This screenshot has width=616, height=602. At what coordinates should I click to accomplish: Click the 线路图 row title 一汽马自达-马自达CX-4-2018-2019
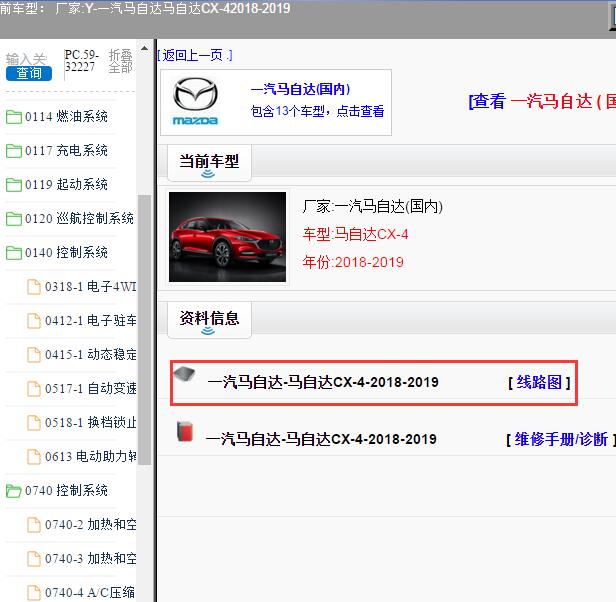click(x=323, y=382)
